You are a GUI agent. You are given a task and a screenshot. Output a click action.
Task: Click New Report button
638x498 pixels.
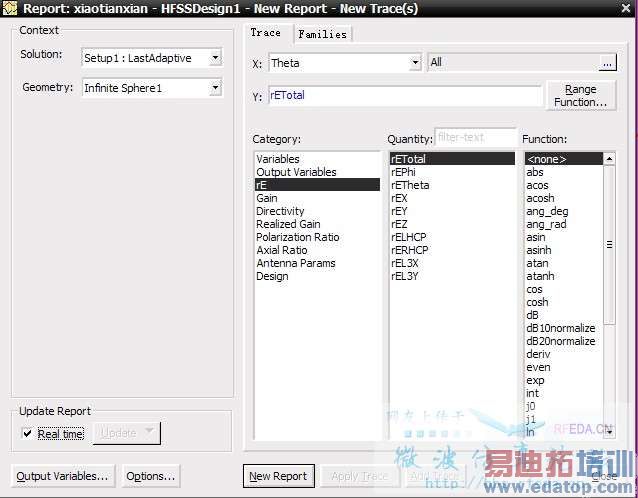tap(279, 476)
